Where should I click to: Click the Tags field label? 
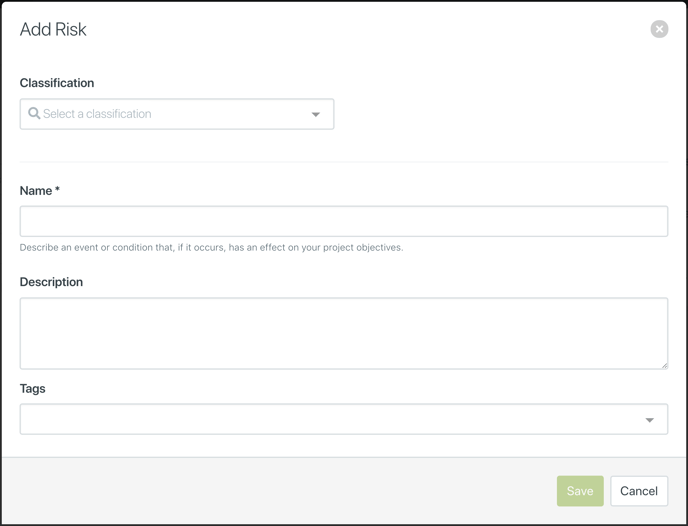click(x=32, y=389)
